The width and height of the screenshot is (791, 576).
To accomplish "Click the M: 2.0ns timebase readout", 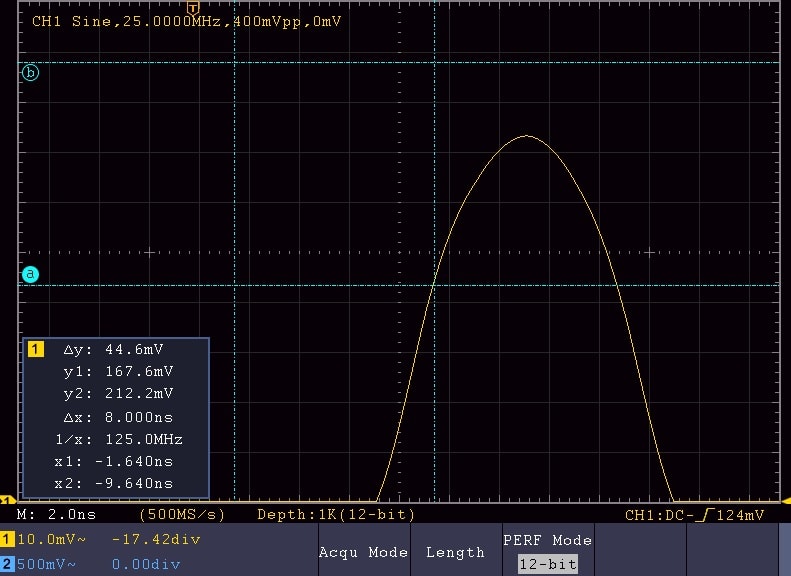I will 56,514.
